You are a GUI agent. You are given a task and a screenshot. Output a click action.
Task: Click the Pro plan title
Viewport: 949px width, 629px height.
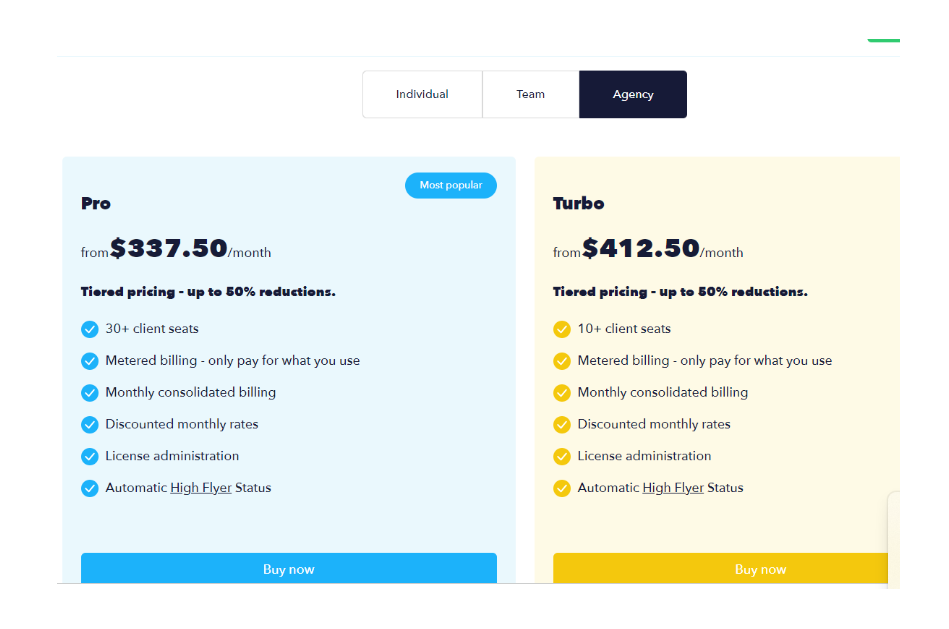pyautogui.click(x=96, y=203)
